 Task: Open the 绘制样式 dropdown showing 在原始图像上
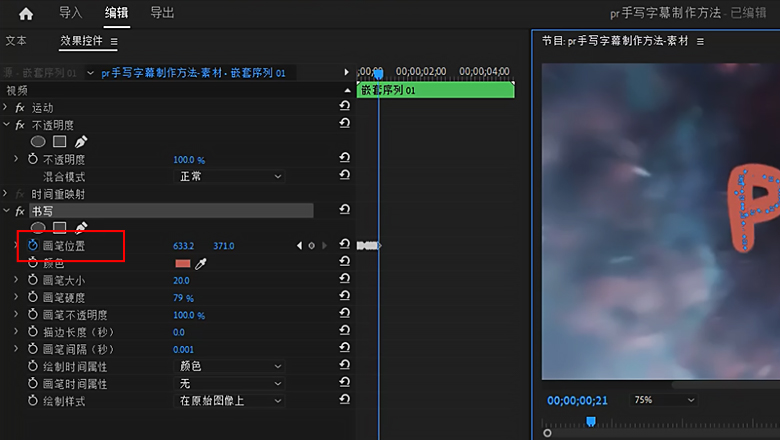(x=229, y=401)
